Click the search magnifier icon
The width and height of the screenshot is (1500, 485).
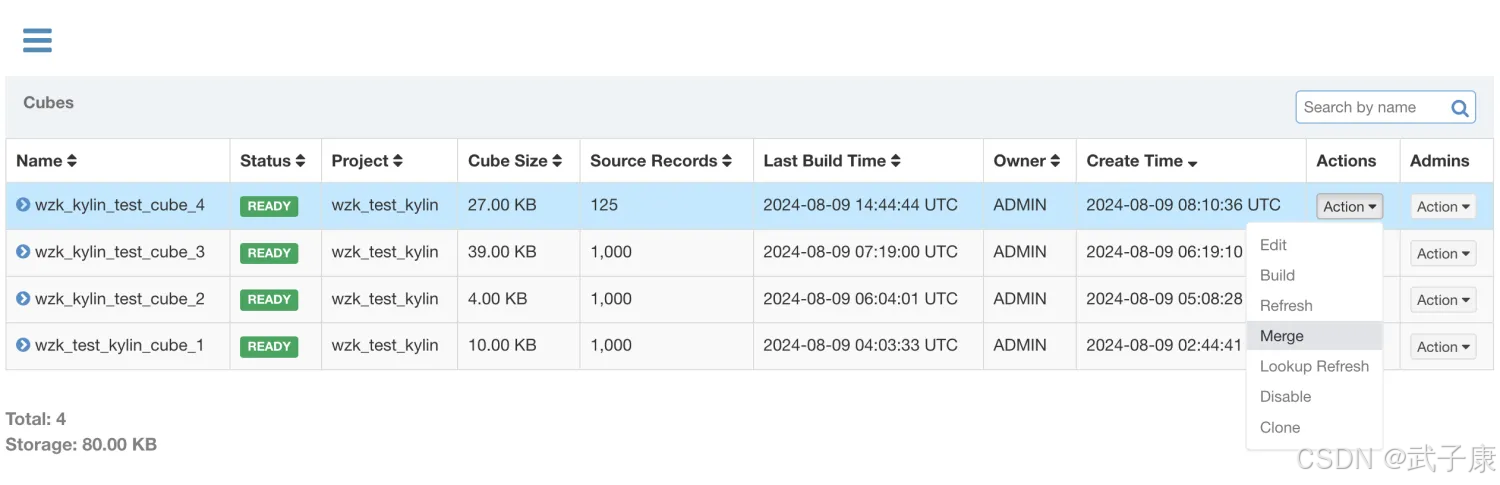point(1459,108)
